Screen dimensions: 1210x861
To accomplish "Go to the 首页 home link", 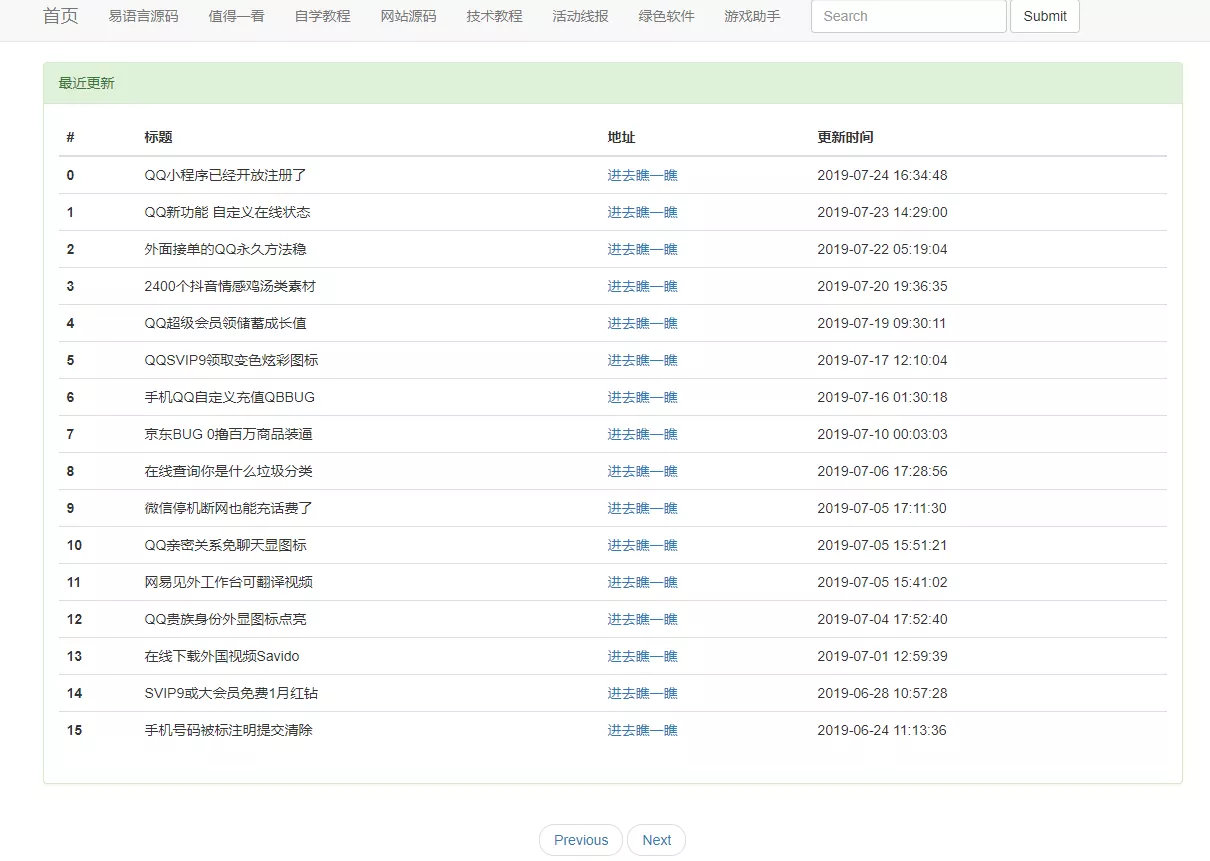I will pyautogui.click(x=60, y=16).
